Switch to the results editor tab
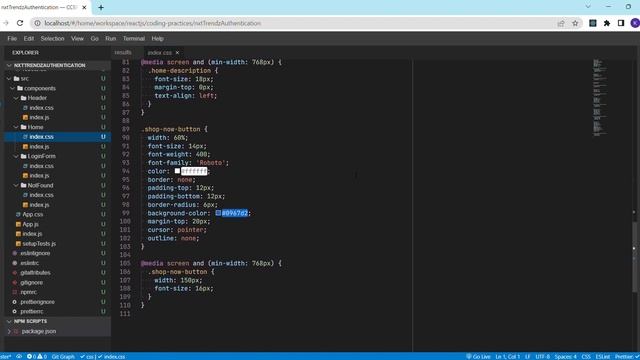This screenshot has width=640, height=360. (123, 53)
